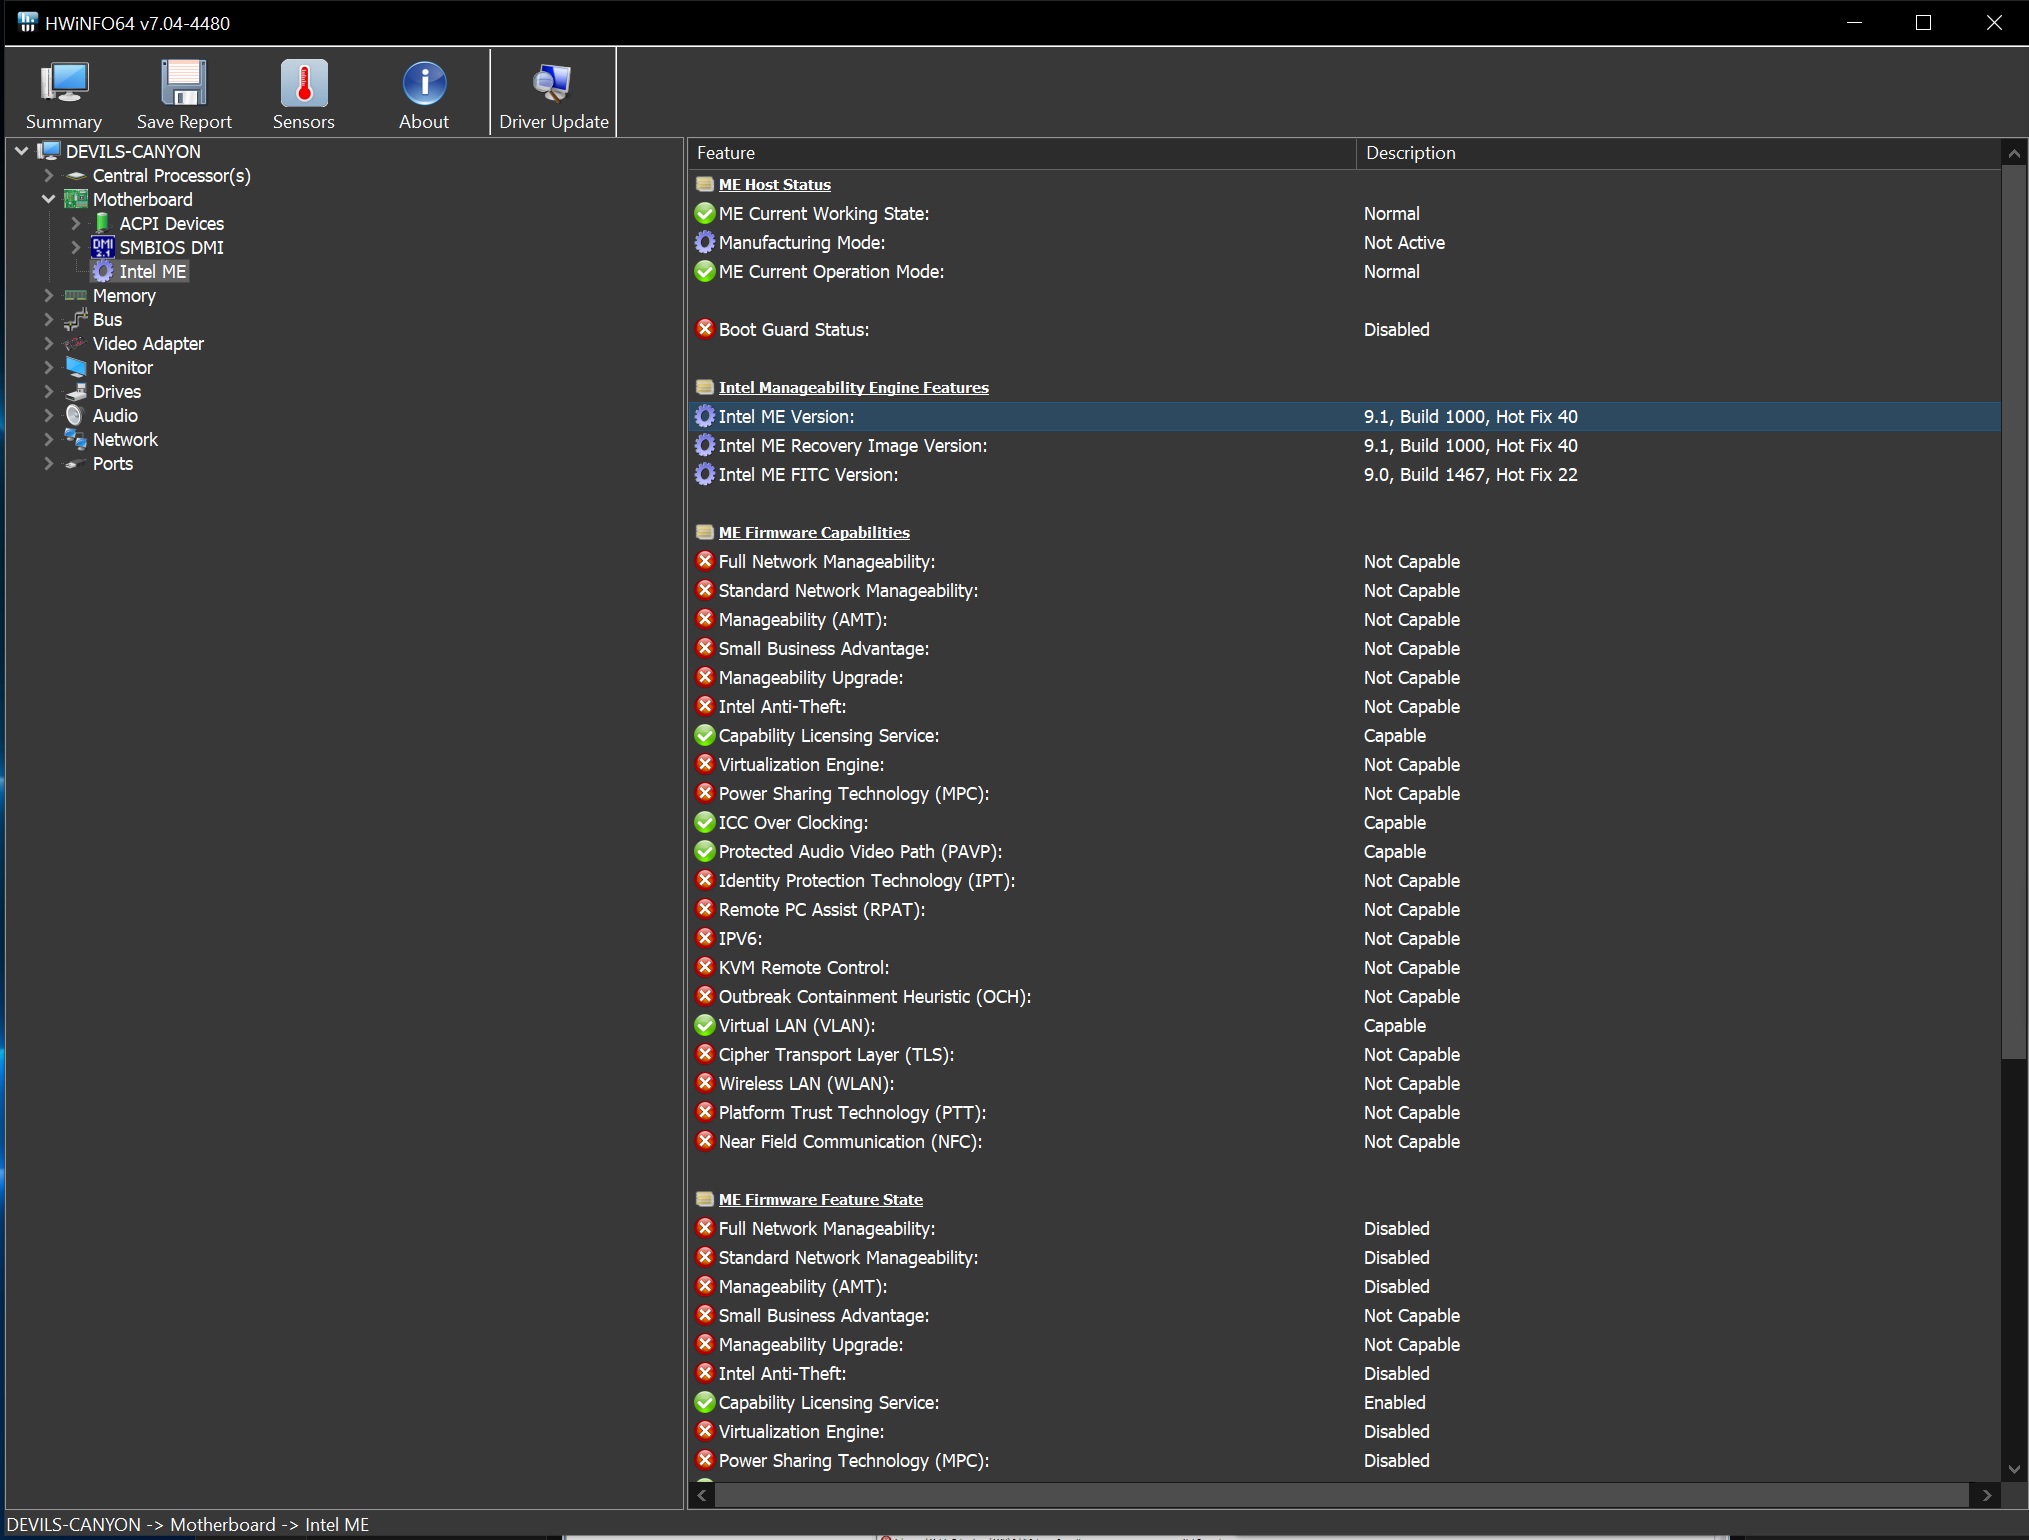This screenshot has height=1540, width=2029.
Task: Open the Sensors thermometer icon
Action: pos(304,84)
